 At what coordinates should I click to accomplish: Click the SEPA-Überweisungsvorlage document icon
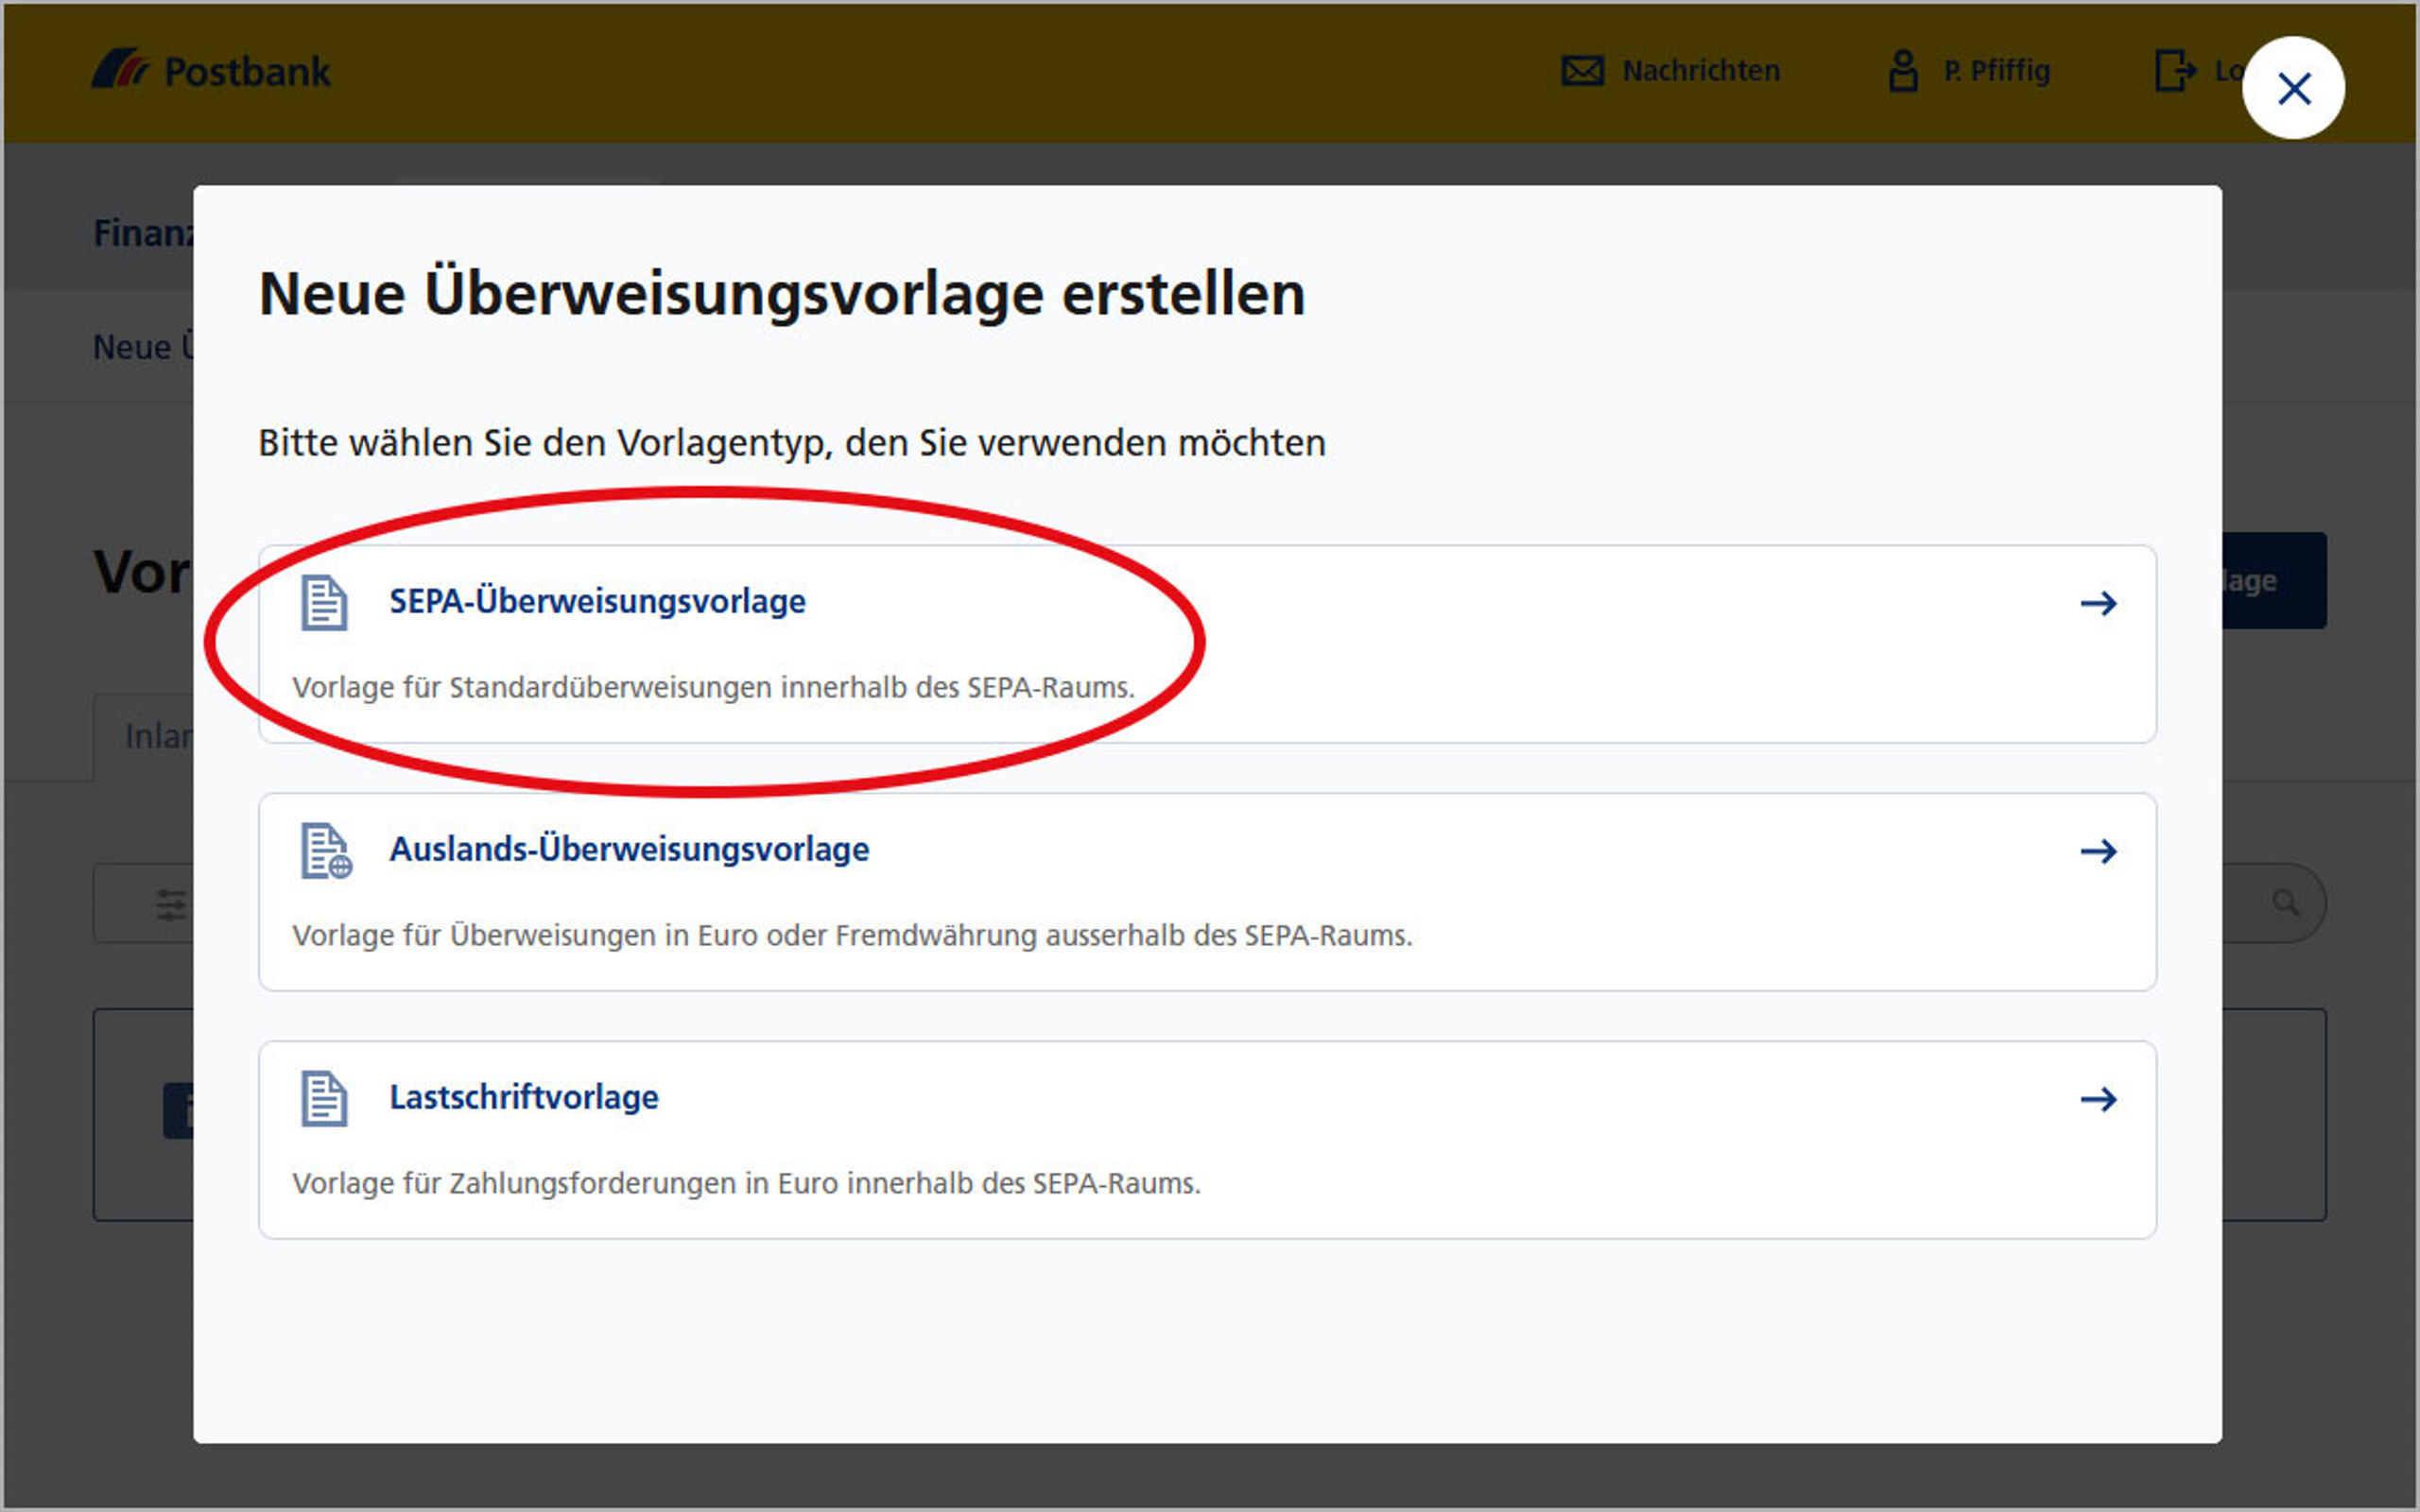(x=324, y=603)
